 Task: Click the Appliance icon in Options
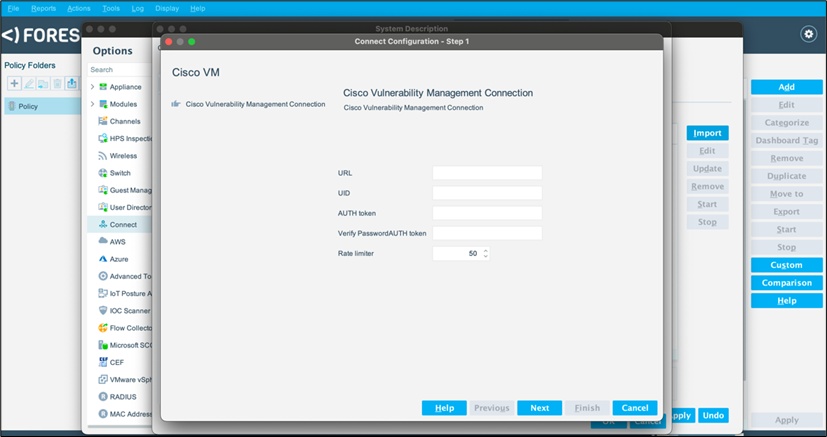pos(103,87)
